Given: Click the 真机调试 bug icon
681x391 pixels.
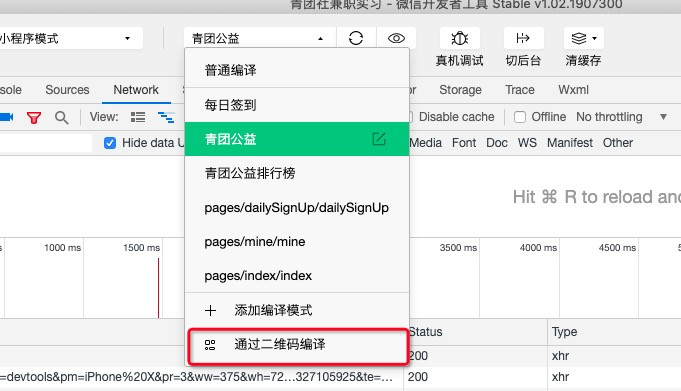Looking at the screenshot, I should (460, 38).
